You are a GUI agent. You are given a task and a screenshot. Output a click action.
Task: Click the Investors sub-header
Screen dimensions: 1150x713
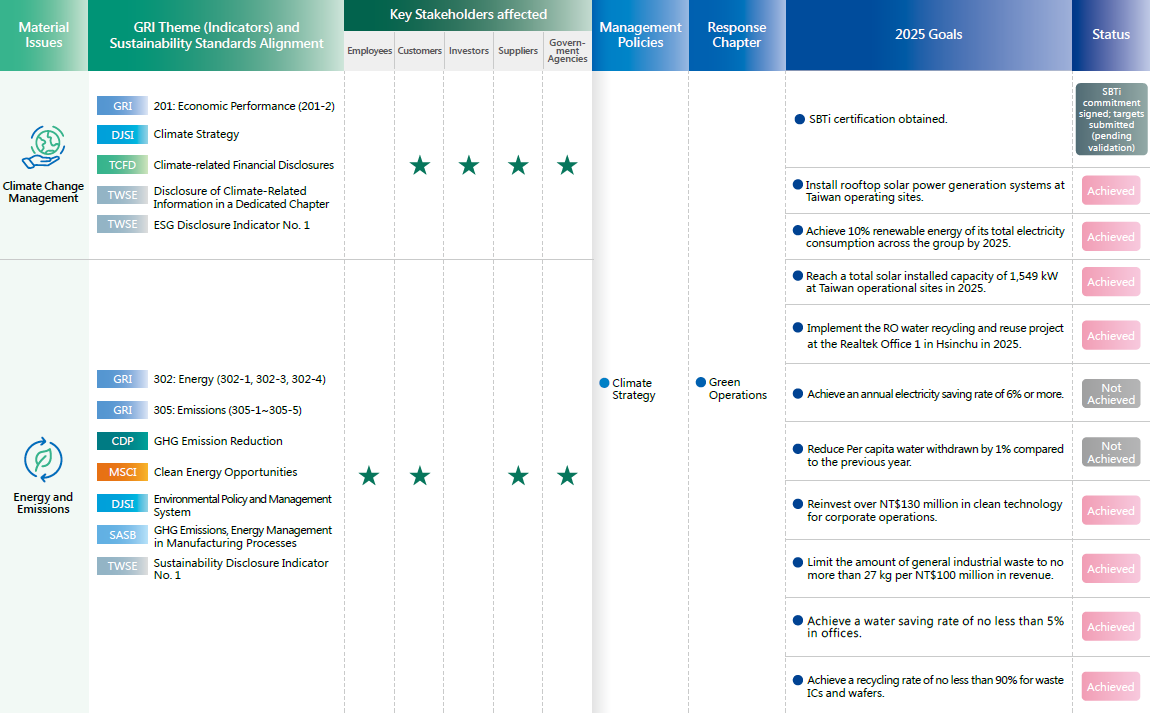[469, 51]
